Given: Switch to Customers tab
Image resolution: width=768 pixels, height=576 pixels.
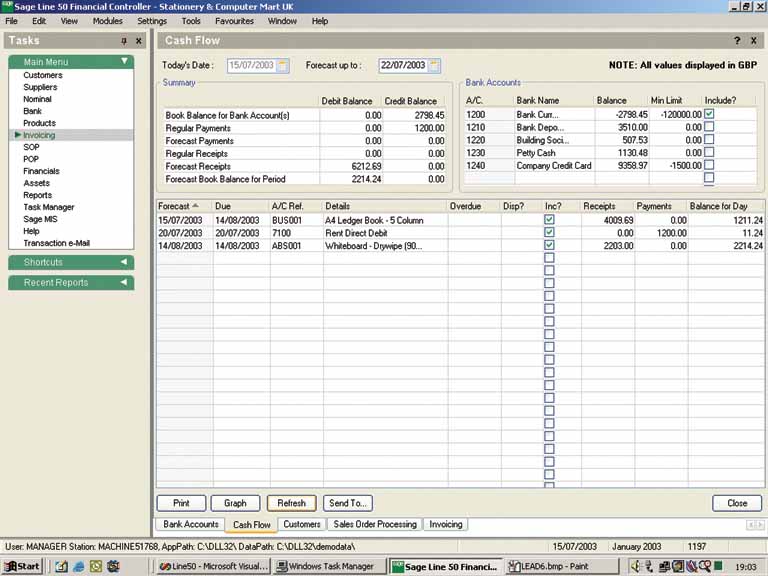Looking at the screenshot, I should click(x=302, y=524).
